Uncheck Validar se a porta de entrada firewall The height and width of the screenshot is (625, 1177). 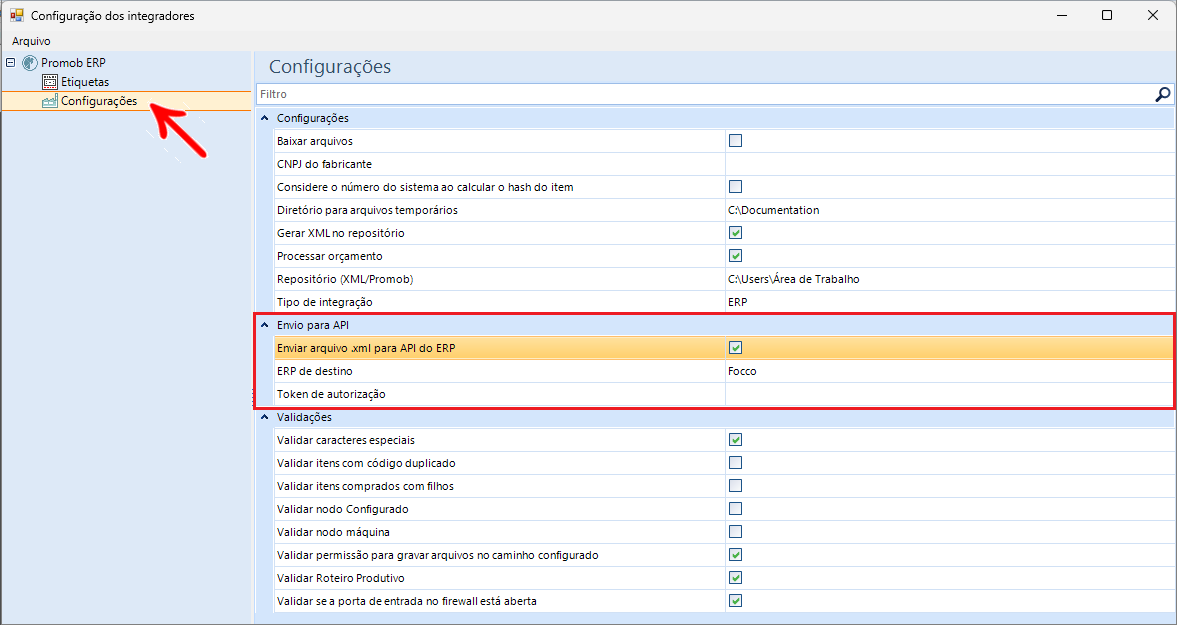[x=736, y=601]
